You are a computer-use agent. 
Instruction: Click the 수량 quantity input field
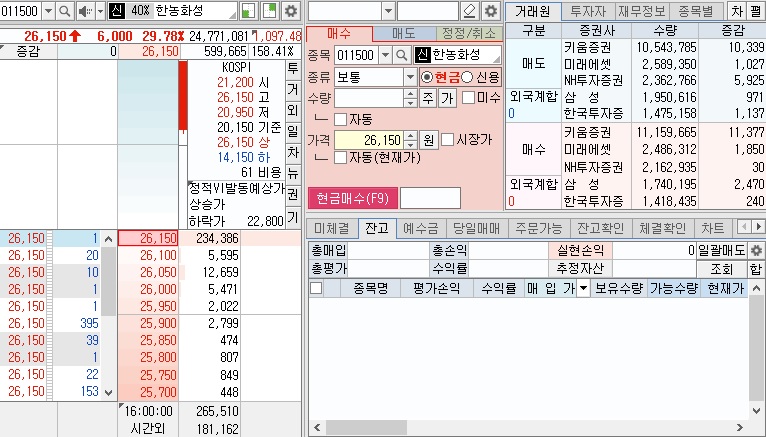tap(369, 98)
